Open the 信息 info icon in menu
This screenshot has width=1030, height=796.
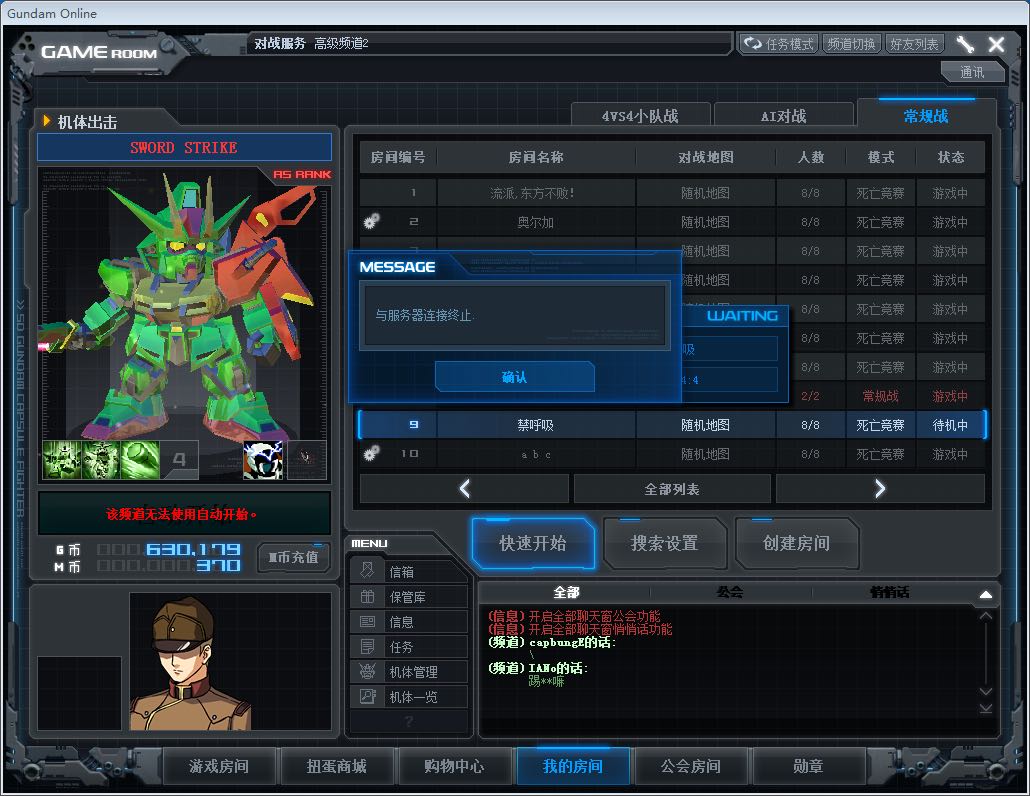click(368, 621)
